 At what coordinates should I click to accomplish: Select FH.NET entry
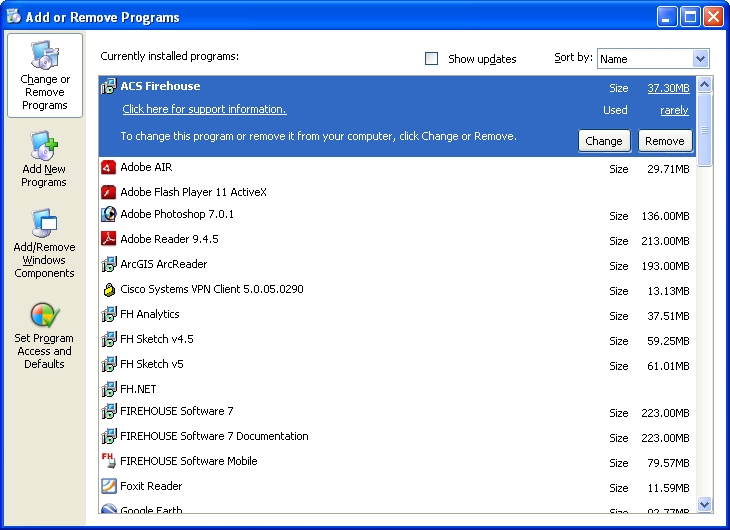point(397,389)
